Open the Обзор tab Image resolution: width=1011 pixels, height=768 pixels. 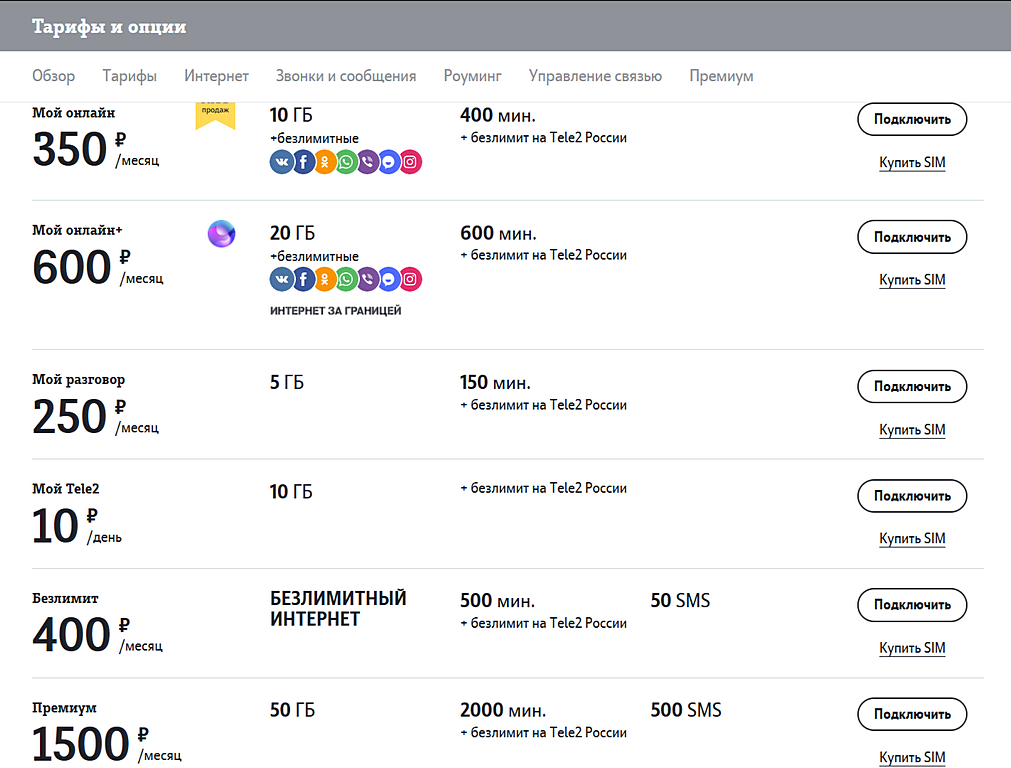coord(54,76)
